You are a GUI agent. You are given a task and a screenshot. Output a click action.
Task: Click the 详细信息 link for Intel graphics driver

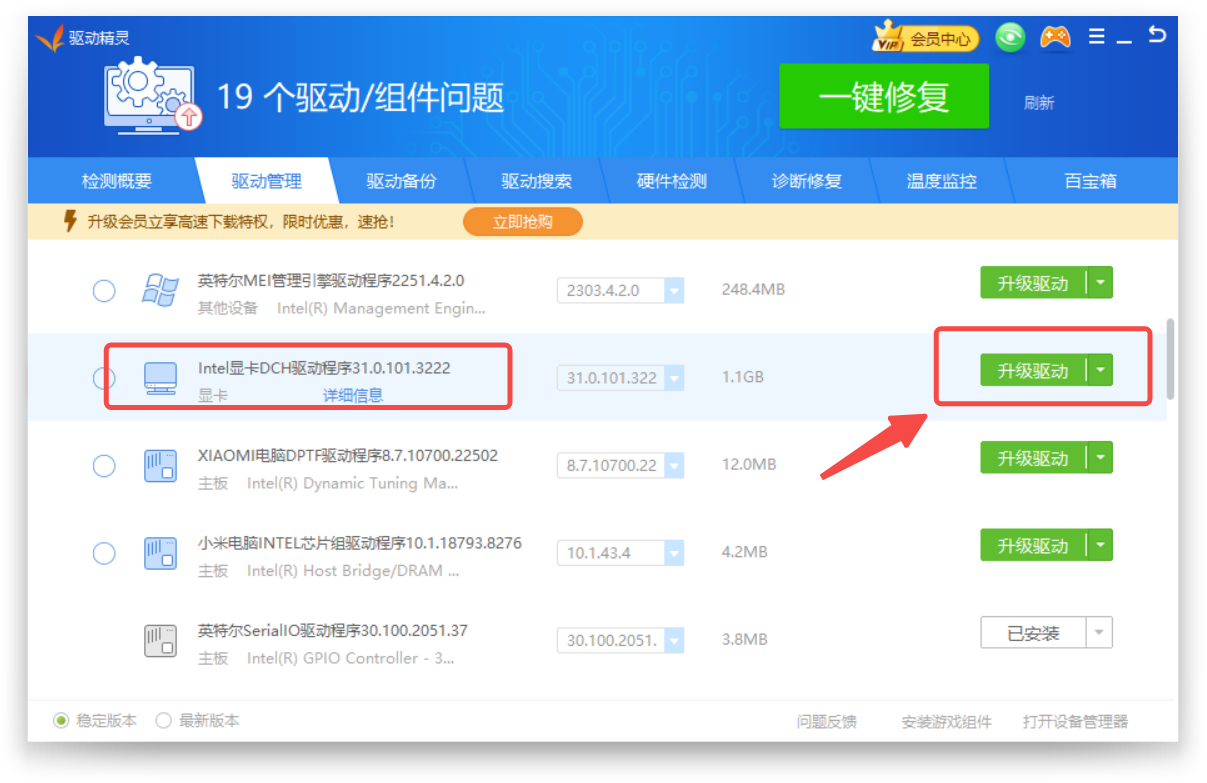click(352, 395)
